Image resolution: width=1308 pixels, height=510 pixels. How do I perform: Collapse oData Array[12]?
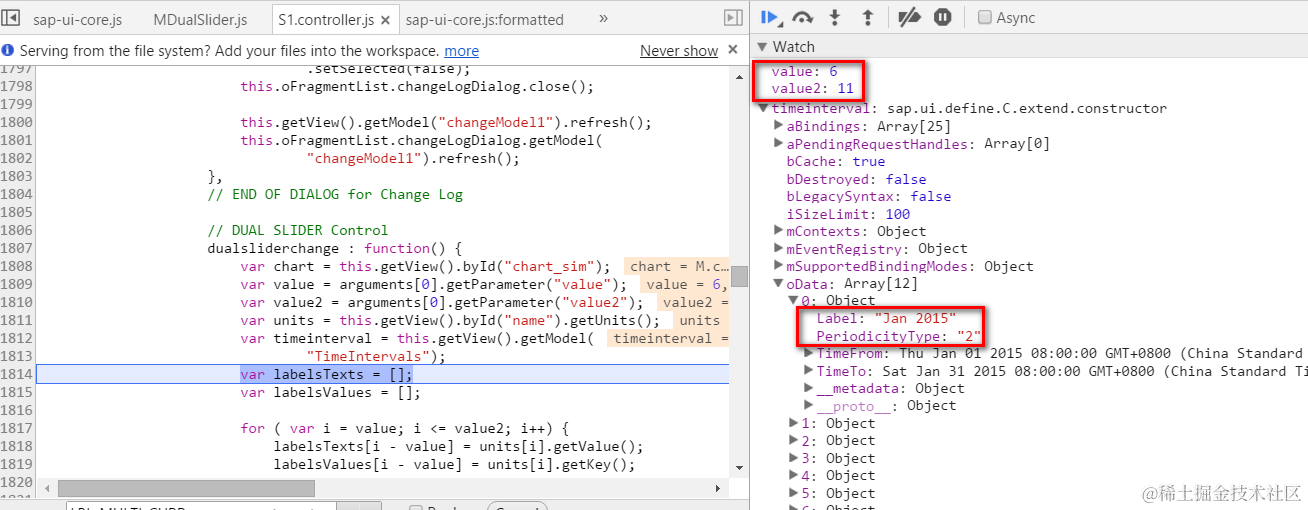pos(779,284)
